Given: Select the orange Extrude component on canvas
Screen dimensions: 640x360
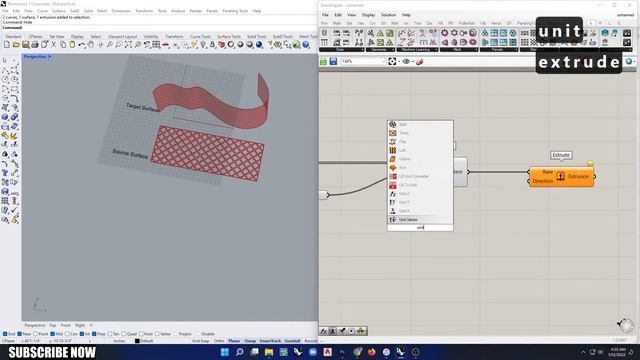Looking at the screenshot, I should pyautogui.click(x=562, y=177).
